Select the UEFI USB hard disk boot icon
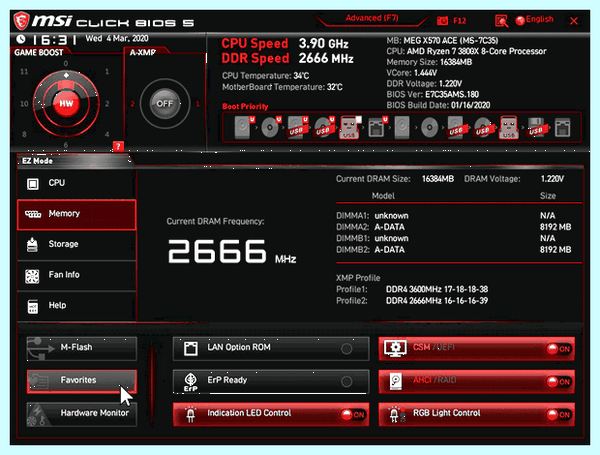 [297, 127]
